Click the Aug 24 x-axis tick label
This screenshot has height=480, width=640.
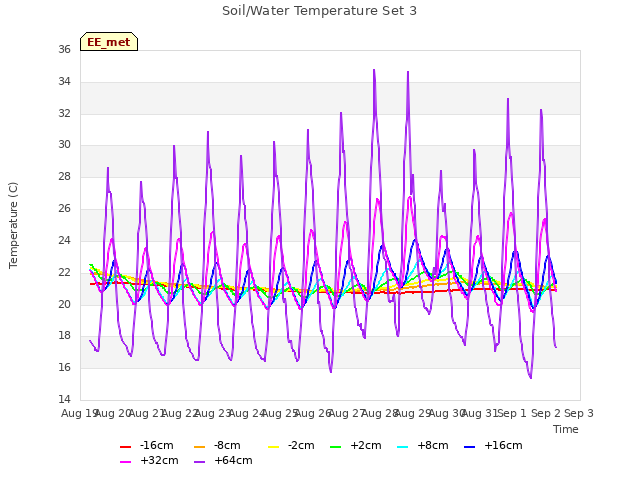(247, 413)
